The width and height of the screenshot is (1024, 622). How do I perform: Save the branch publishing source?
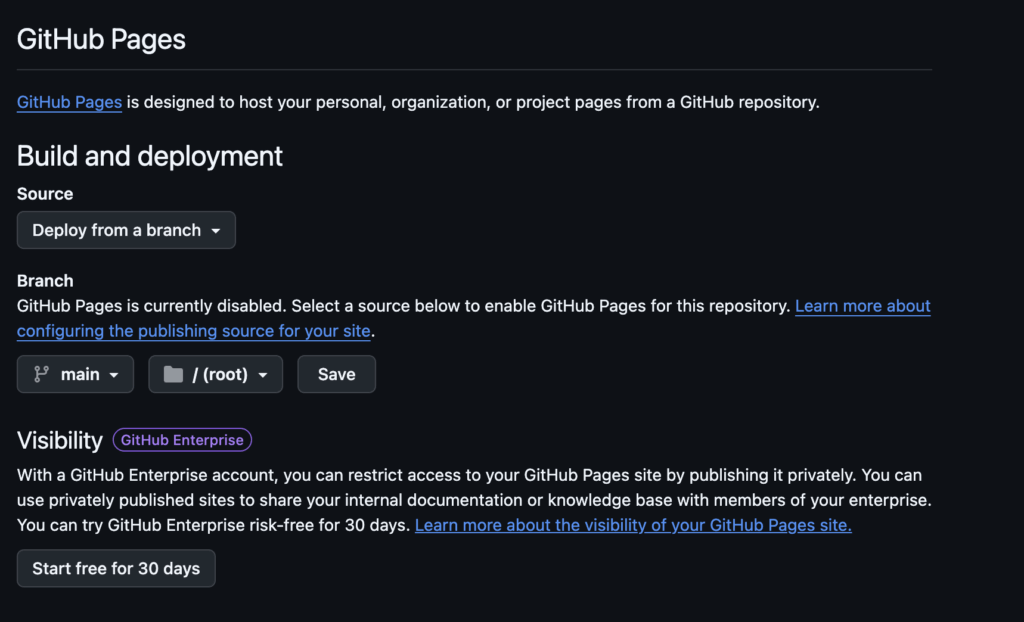click(x=336, y=374)
